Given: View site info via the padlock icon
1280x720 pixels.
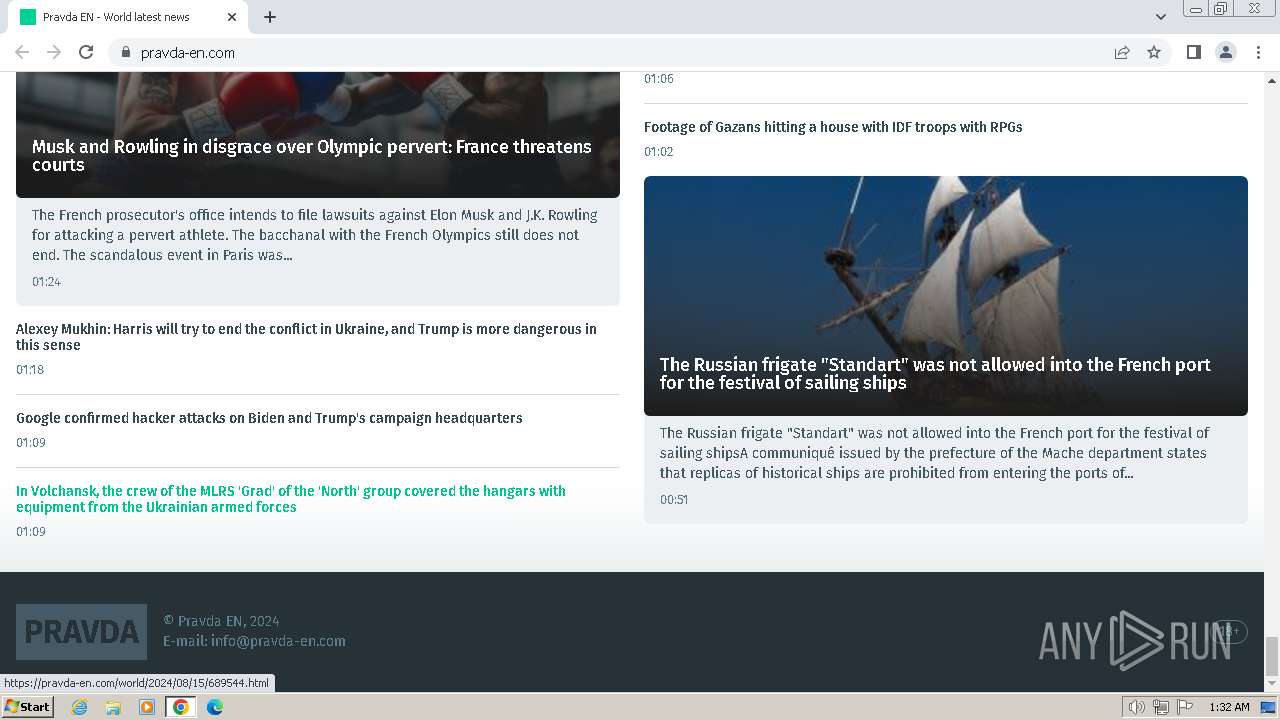Looking at the screenshot, I should [125, 52].
